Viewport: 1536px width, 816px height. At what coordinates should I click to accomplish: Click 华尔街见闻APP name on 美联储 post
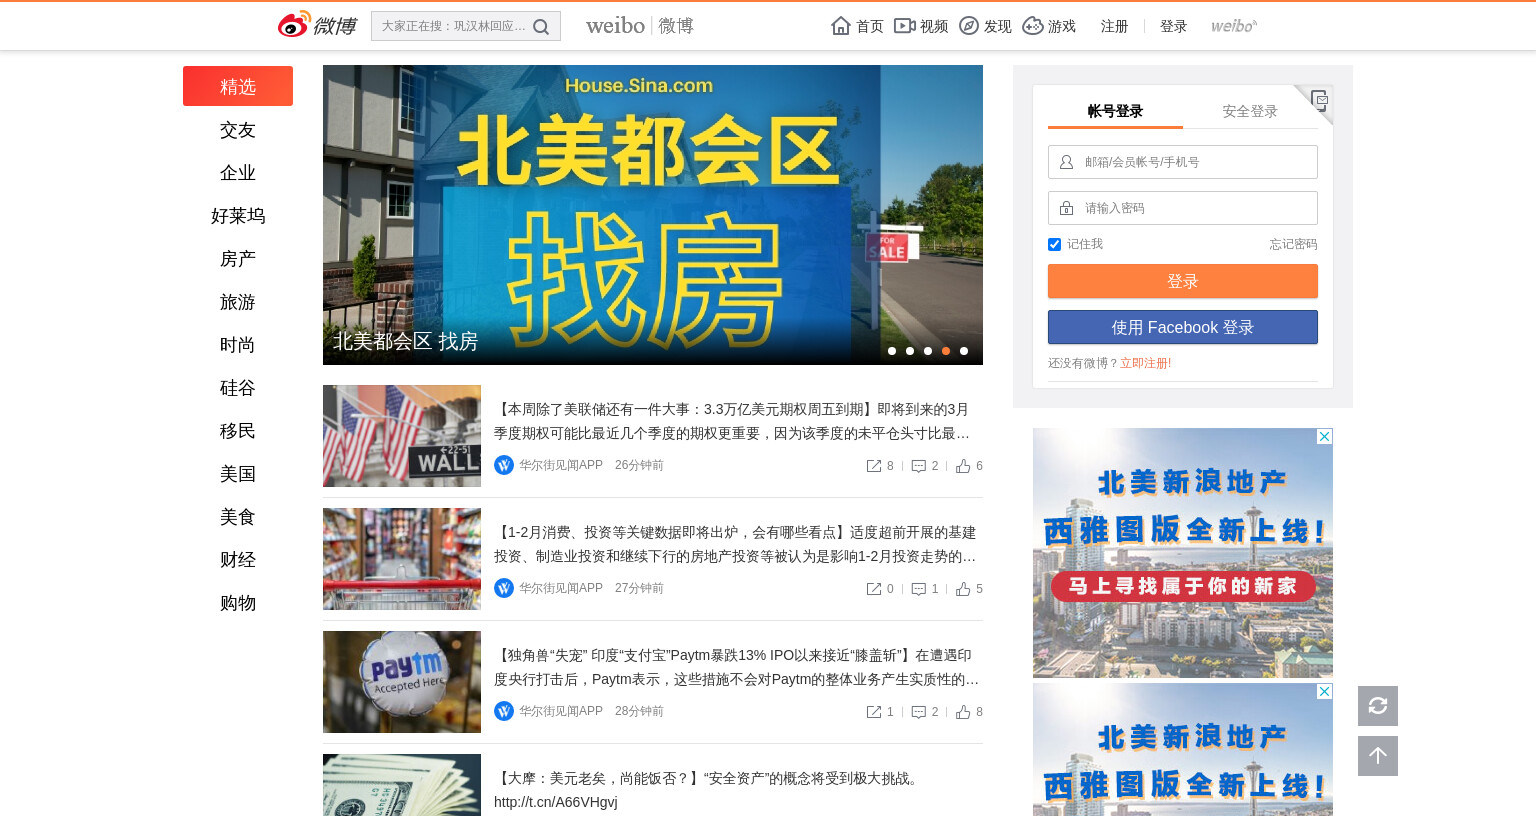coord(561,465)
